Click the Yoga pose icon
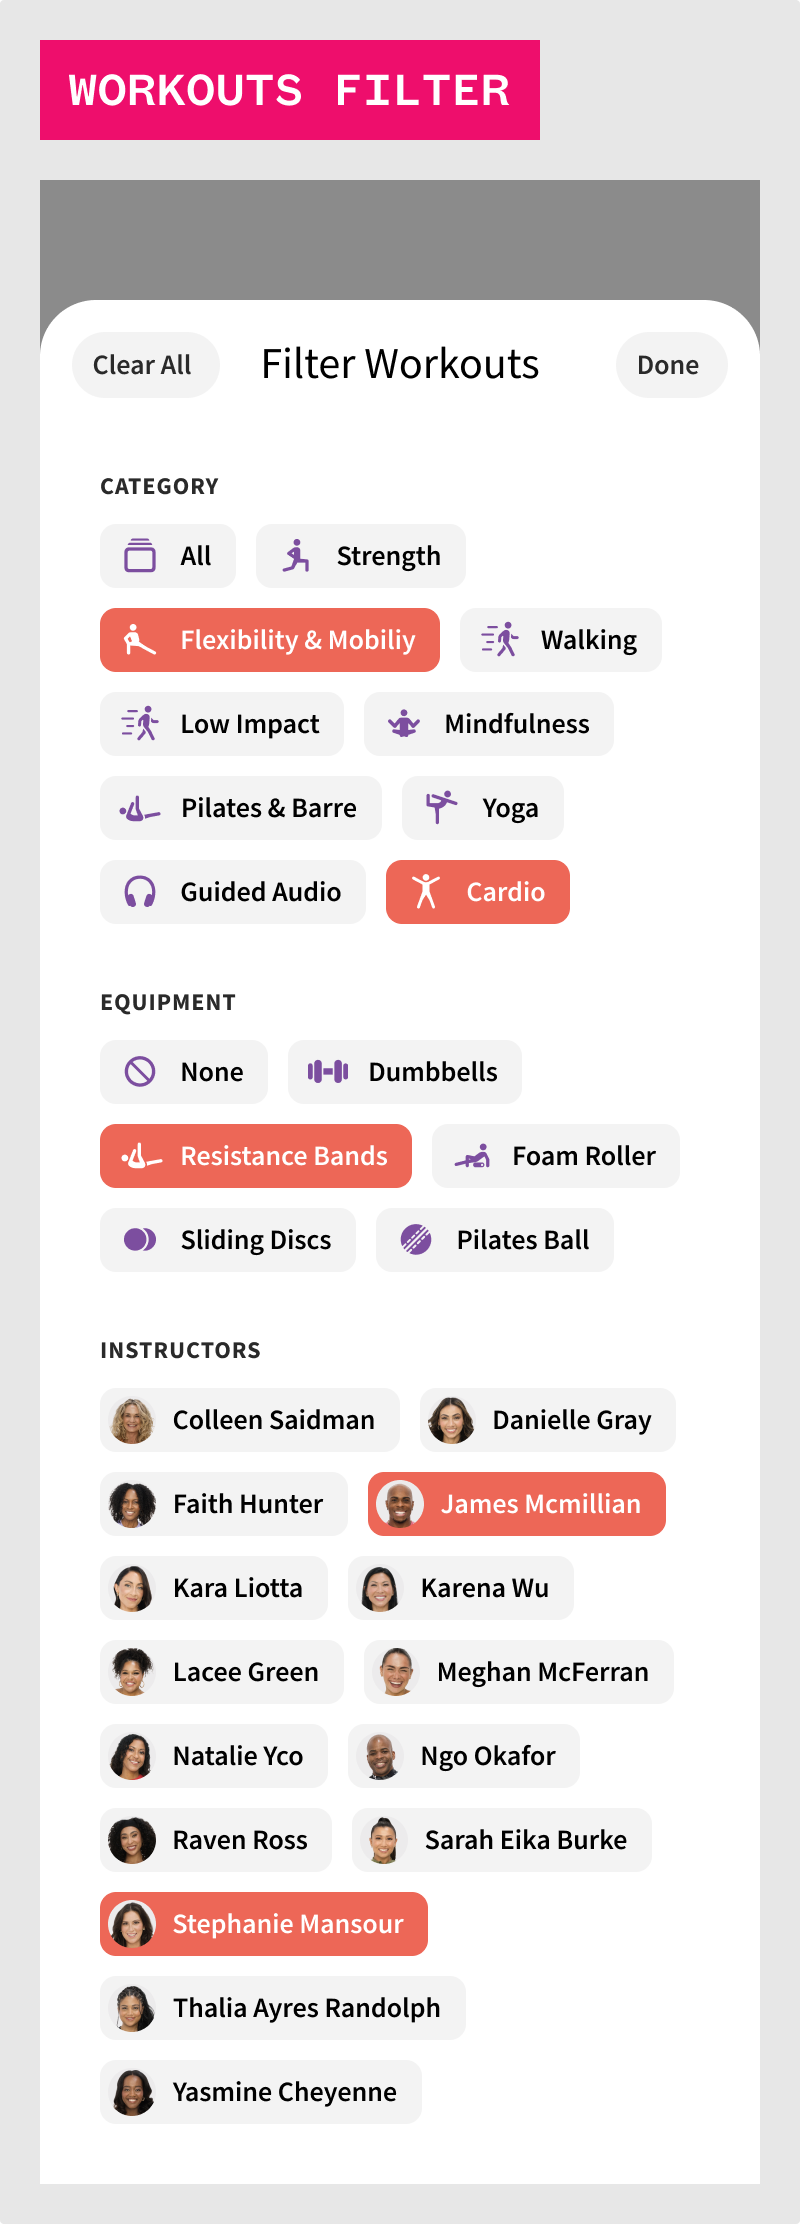800x2224 pixels. 441,808
